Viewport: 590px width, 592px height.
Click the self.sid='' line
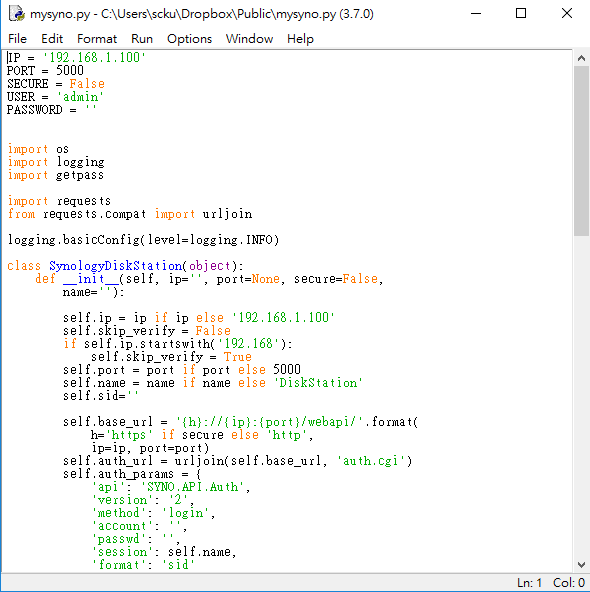(x=101, y=396)
